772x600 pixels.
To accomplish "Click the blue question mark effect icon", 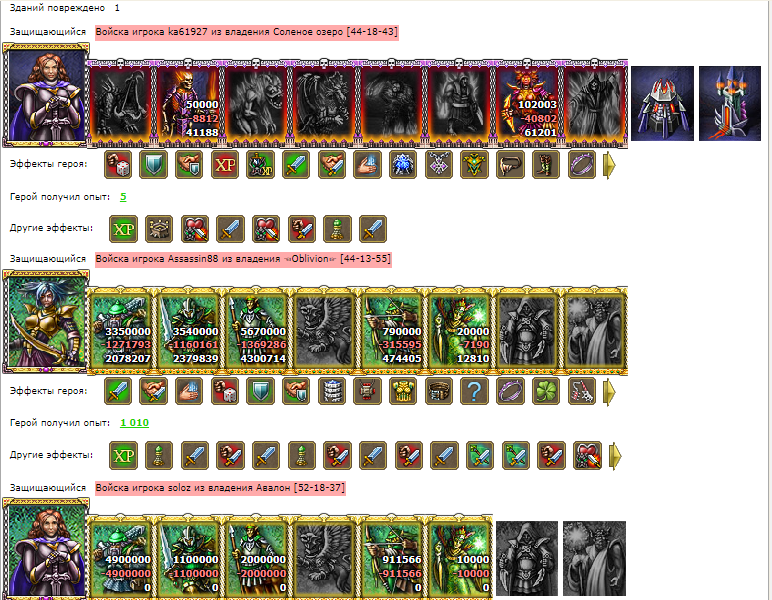I will [474, 391].
